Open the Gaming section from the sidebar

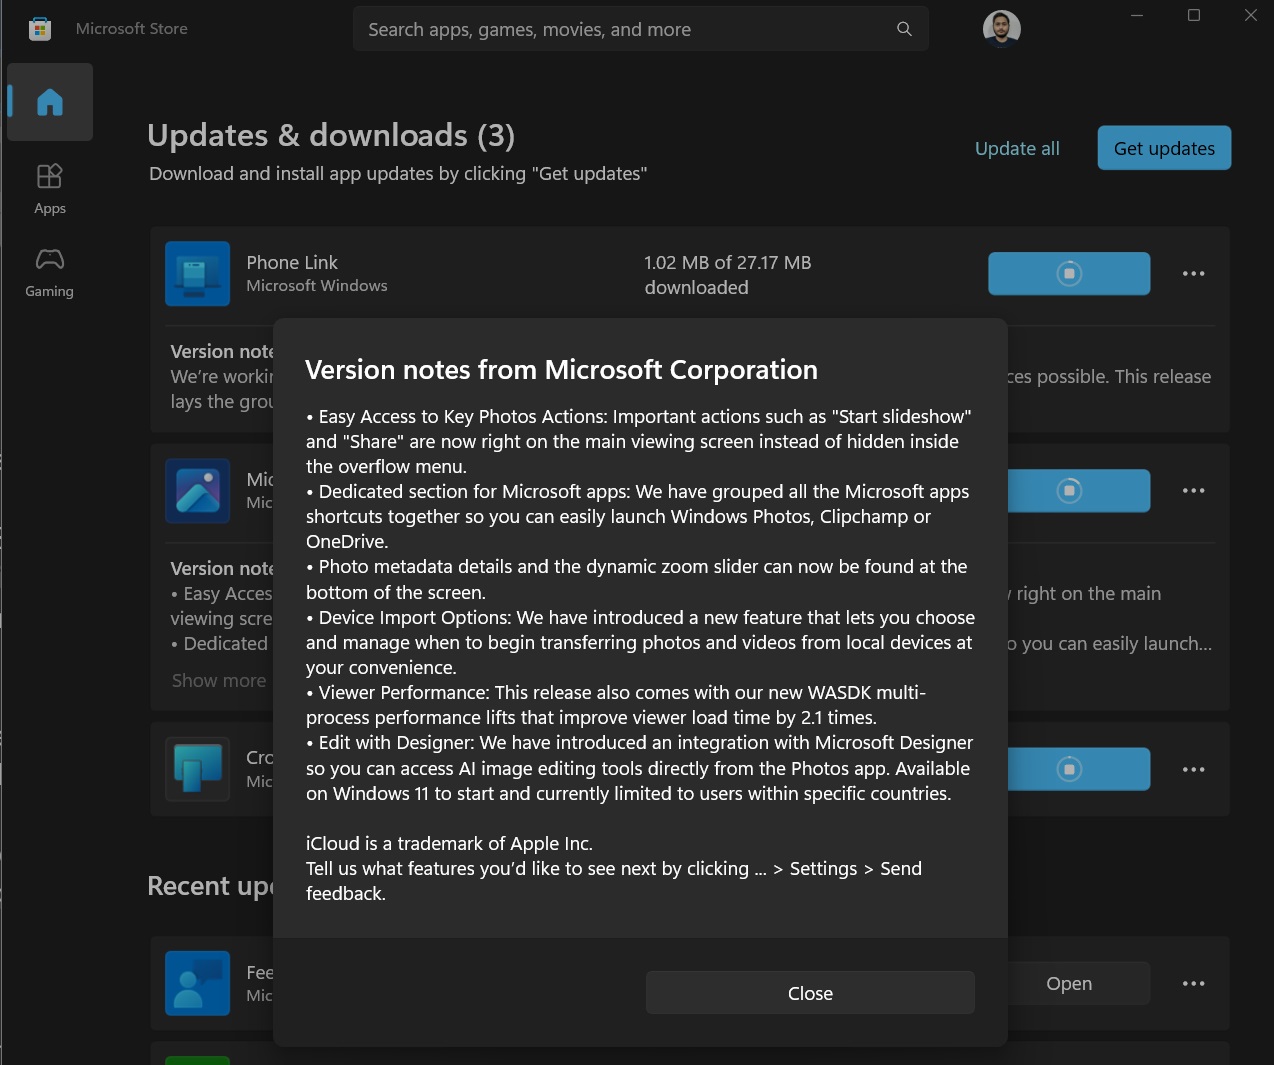point(49,269)
